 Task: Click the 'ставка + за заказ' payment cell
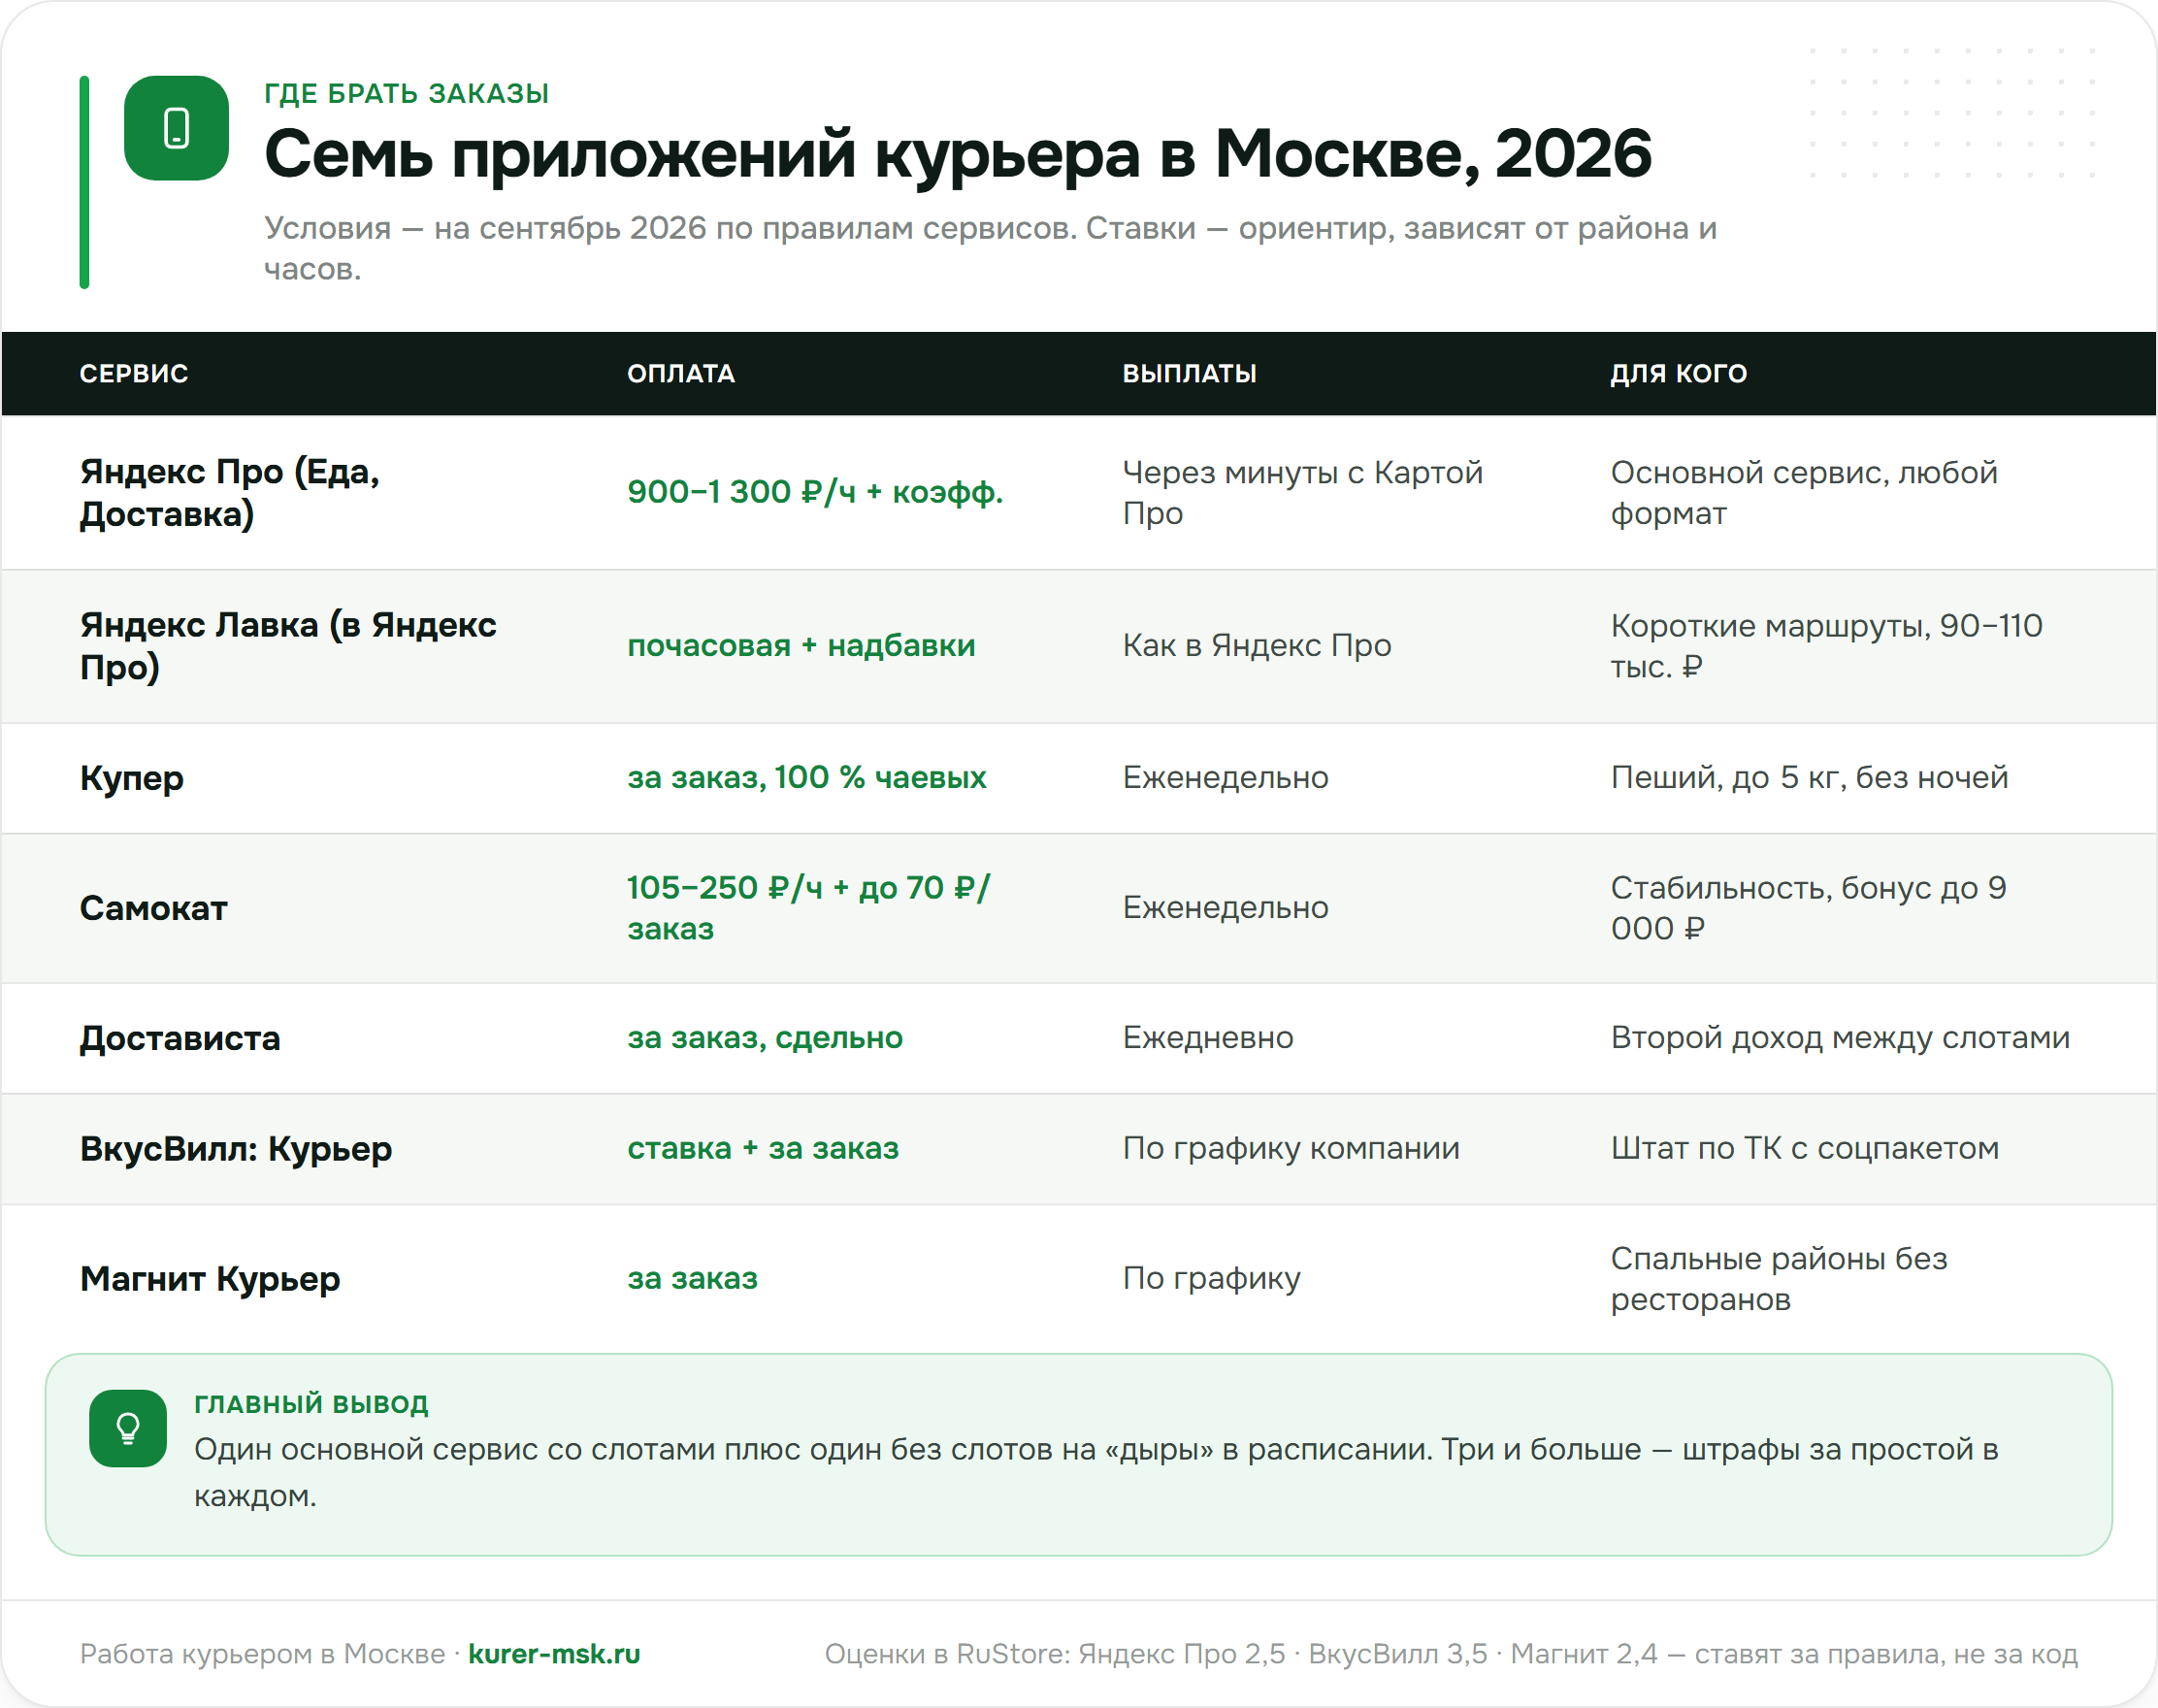[x=763, y=1148]
